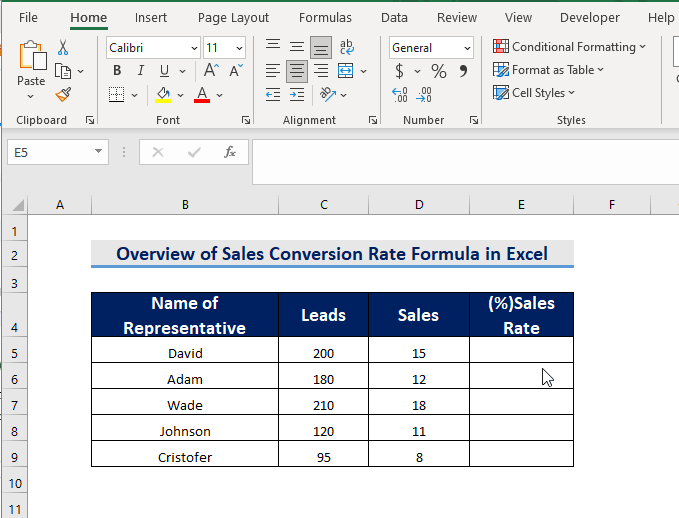Increase the indent
The width and height of the screenshot is (679, 518).
pos(297,94)
